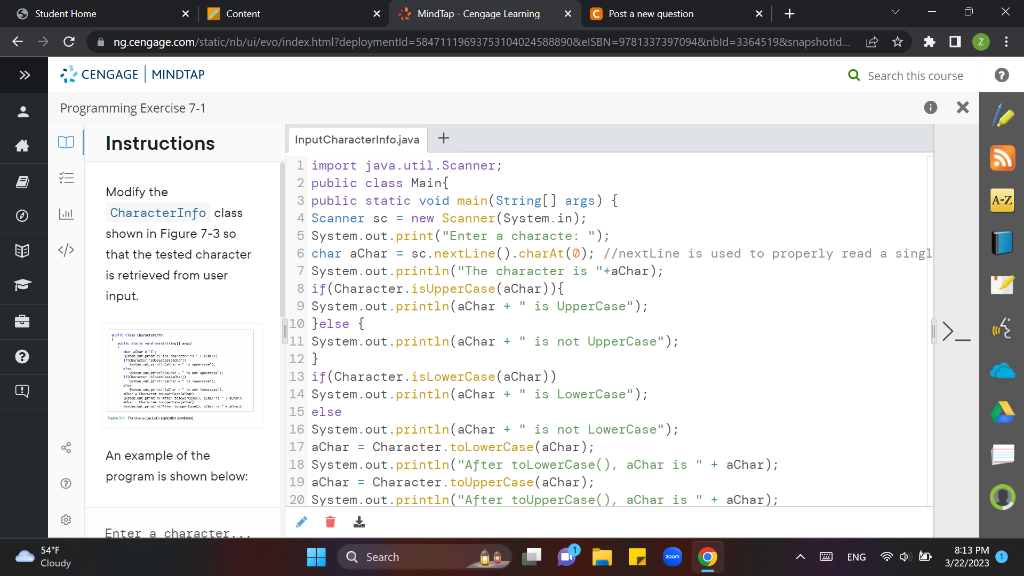1024x576 pixels.
Task: Open the RSS feed app on the right sidebar
Action: 1002,157
